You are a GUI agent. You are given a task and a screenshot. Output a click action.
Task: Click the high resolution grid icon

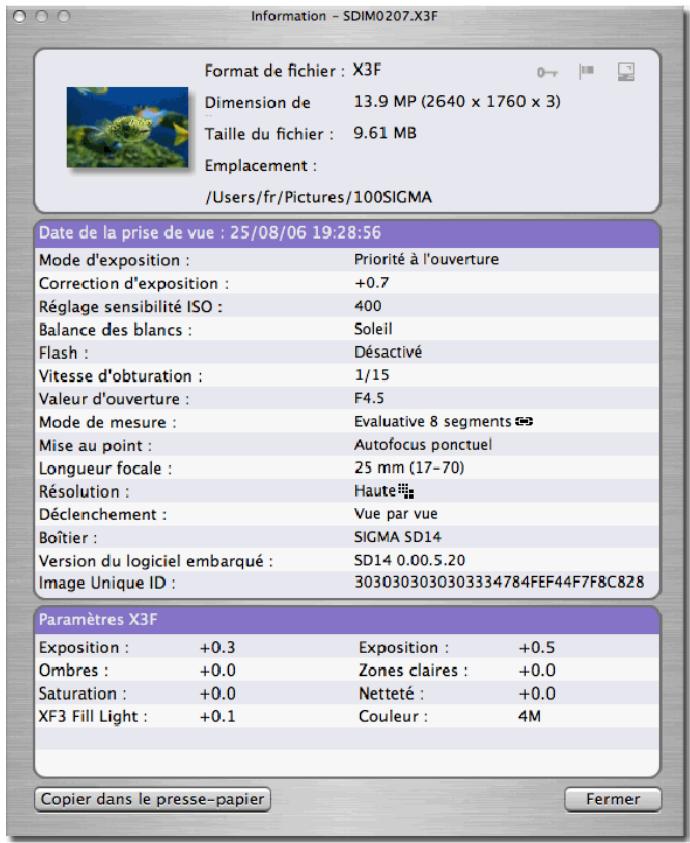(x=406, y=491)
